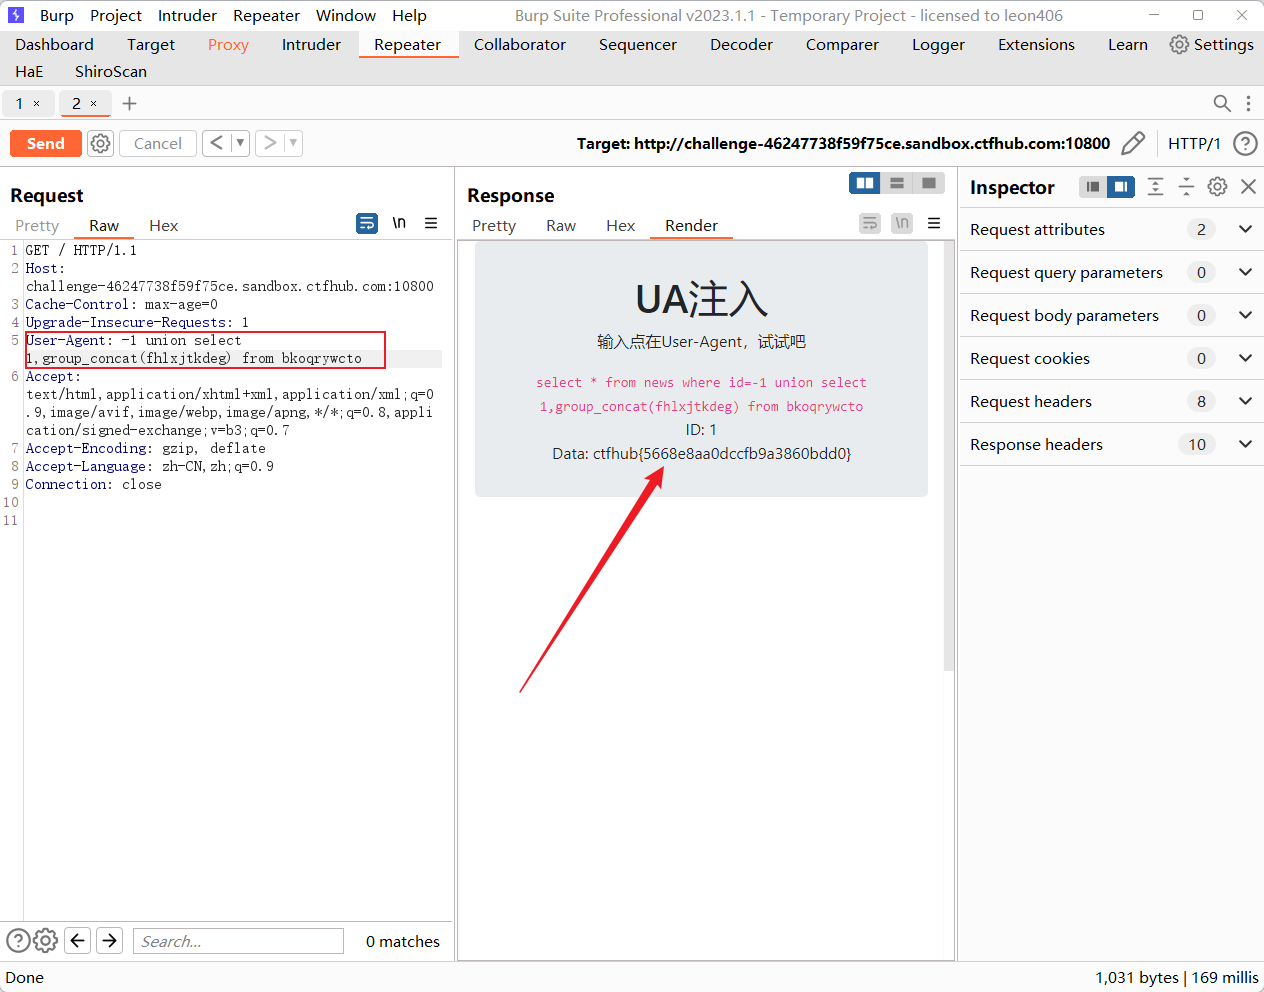Open search help question icon

tap(18, 940)
